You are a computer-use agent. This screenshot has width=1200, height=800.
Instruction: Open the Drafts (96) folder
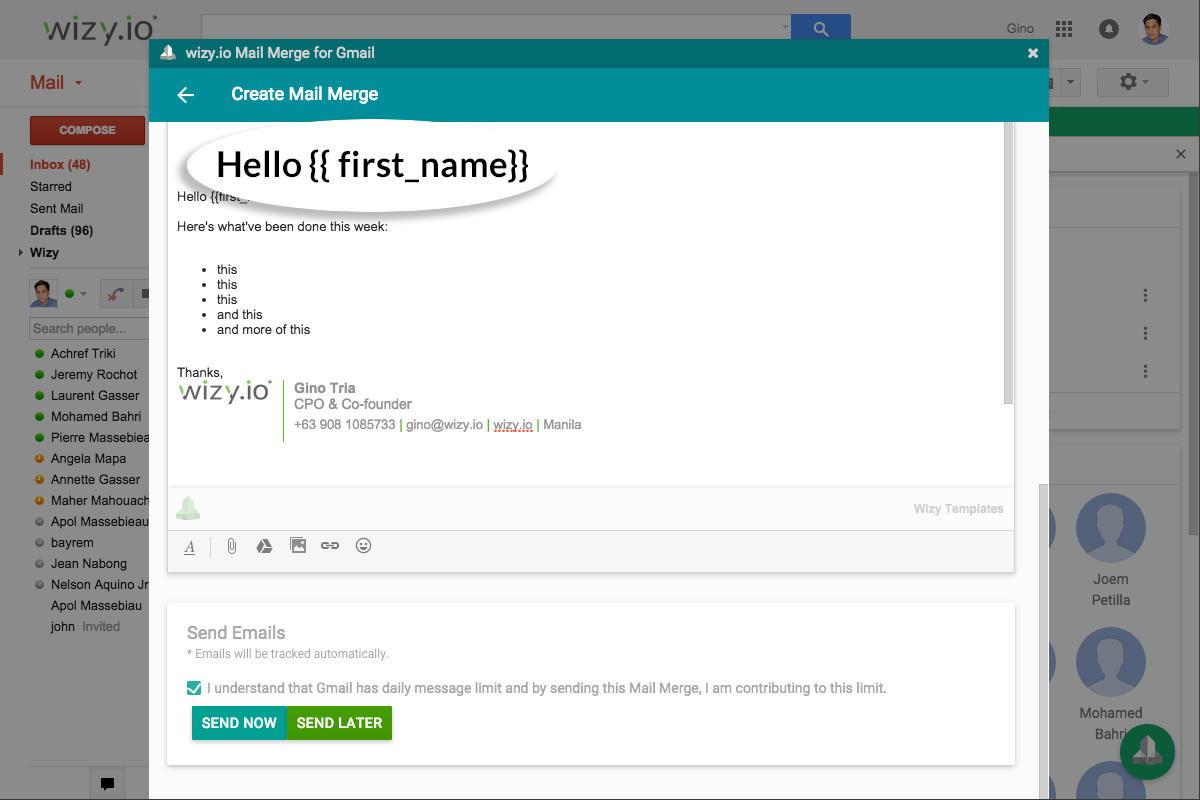[x=61, y=231]
